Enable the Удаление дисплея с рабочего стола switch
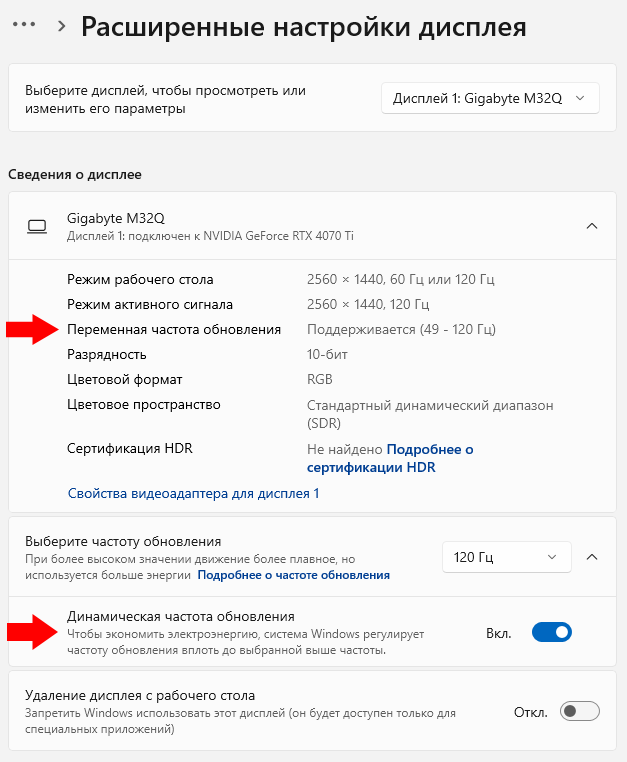The height and width of the screenshot is (762, 627). click(x=580, y=711)
